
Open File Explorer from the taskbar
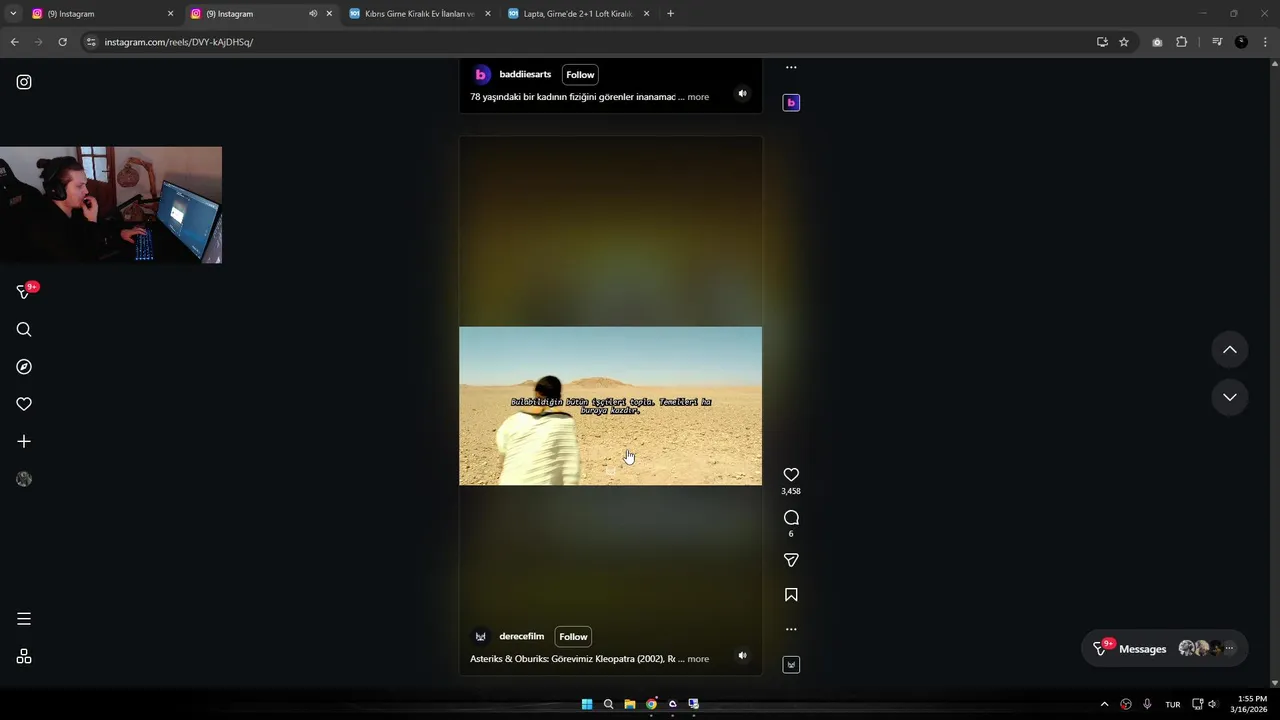point(629,704)
